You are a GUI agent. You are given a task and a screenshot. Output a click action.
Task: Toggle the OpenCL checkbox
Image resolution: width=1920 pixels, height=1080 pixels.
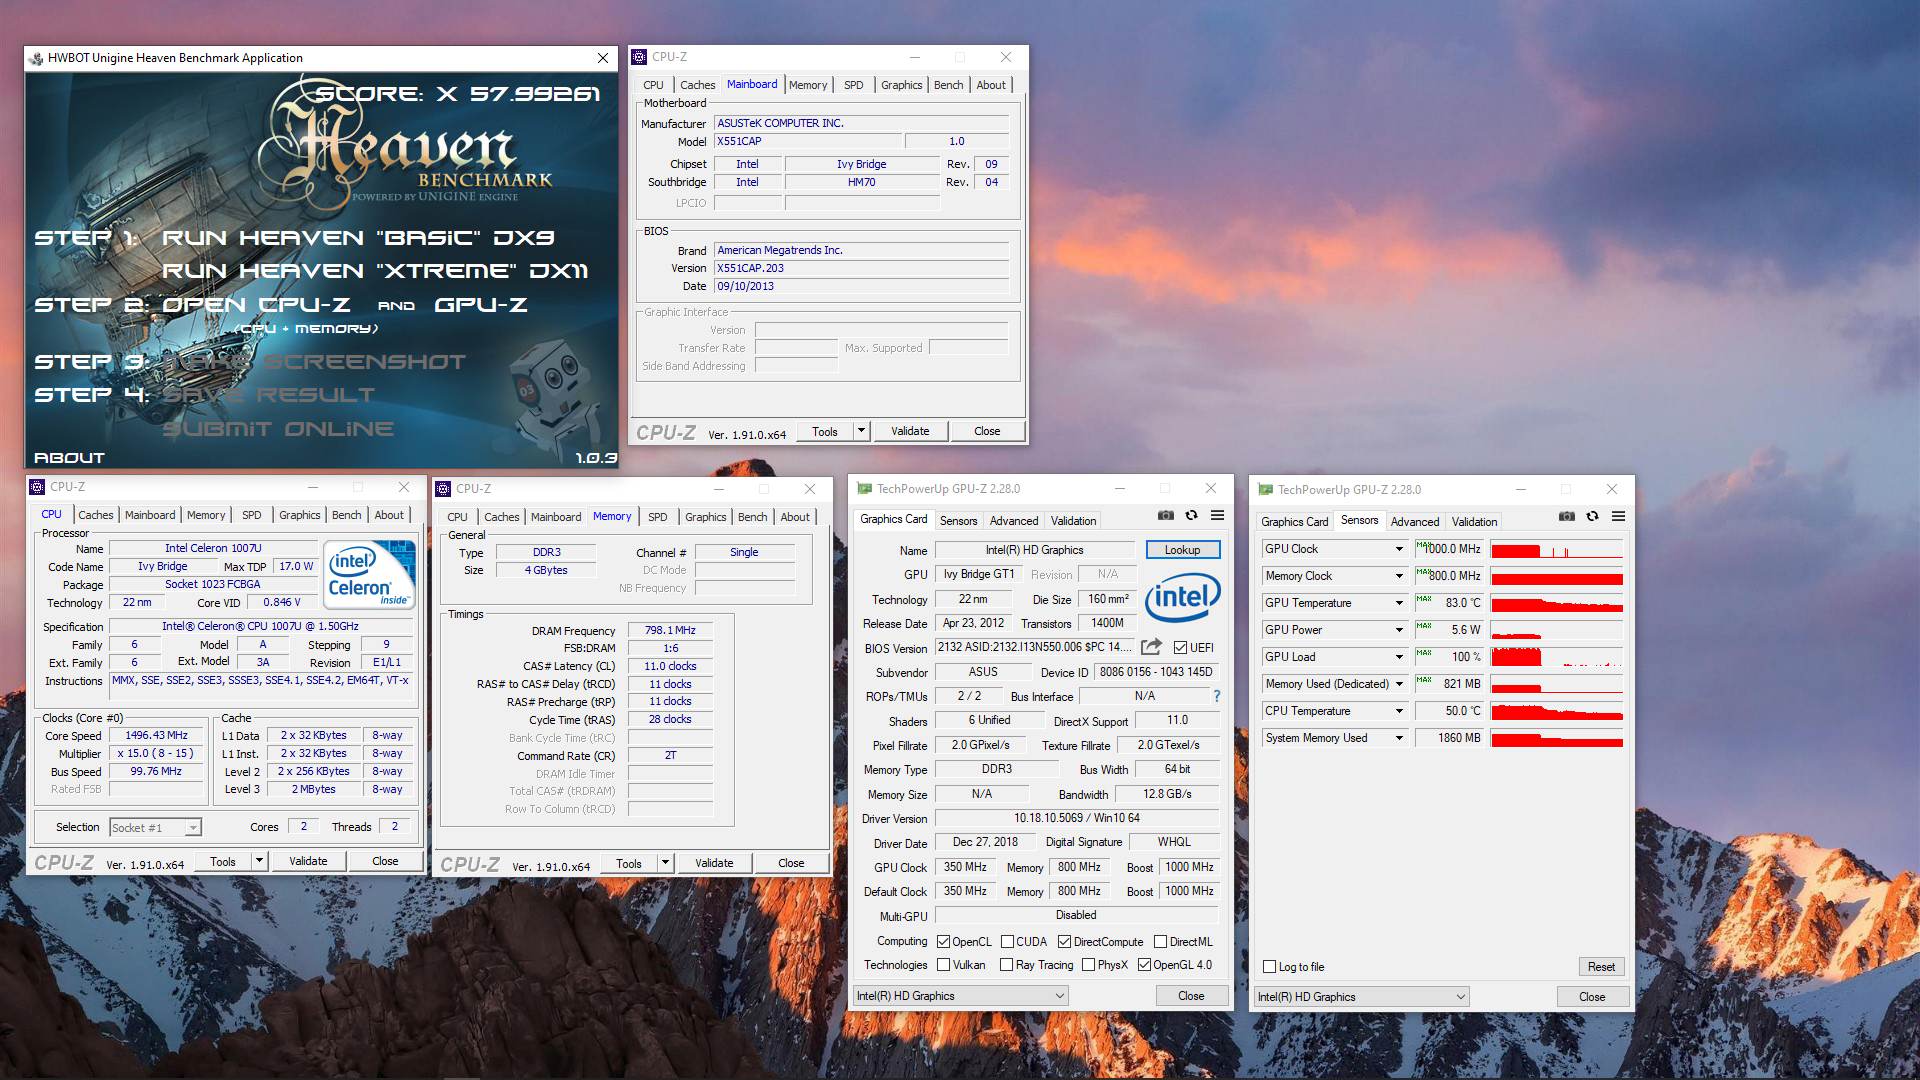tap(943, 942)
